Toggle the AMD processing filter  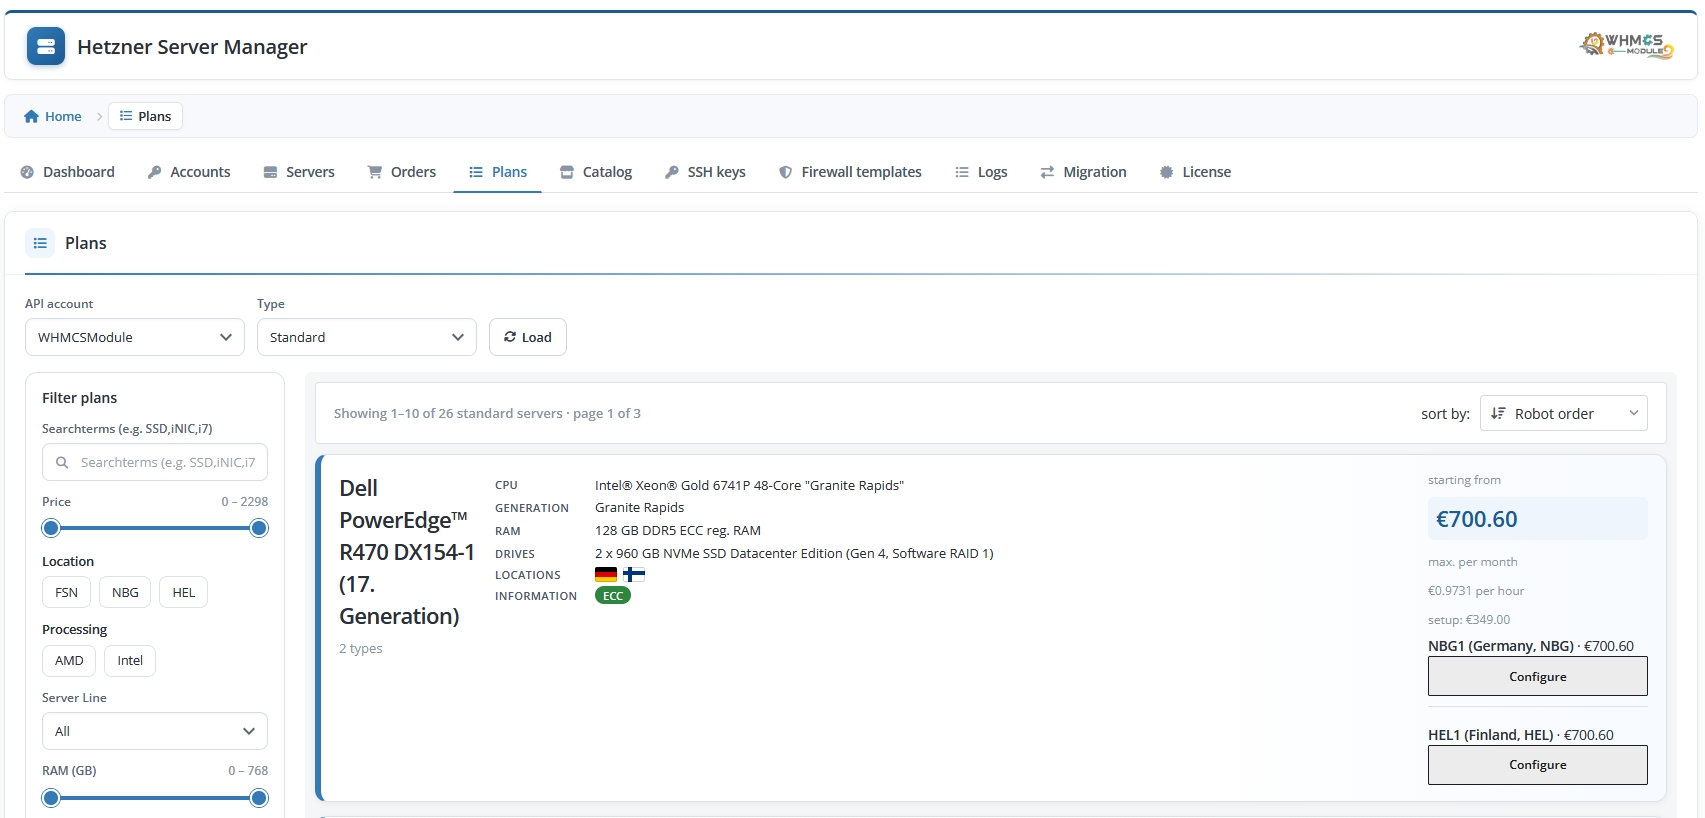[69, 660]
